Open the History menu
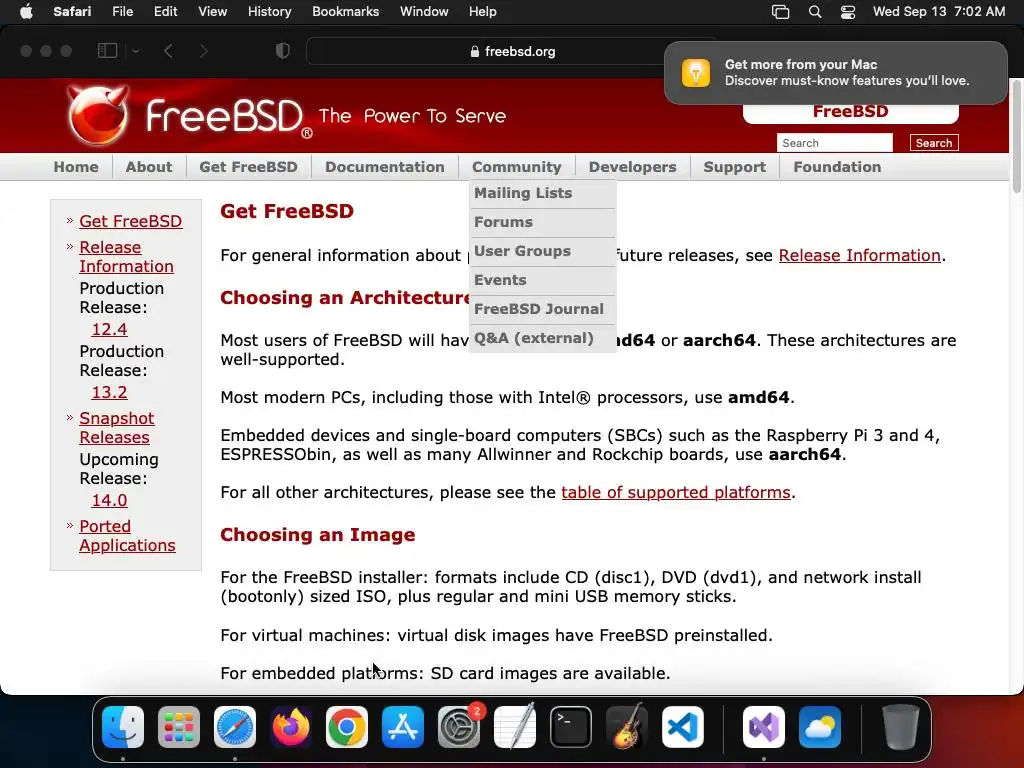Viewport: 1024px width, 768px height. coord(269,12)
